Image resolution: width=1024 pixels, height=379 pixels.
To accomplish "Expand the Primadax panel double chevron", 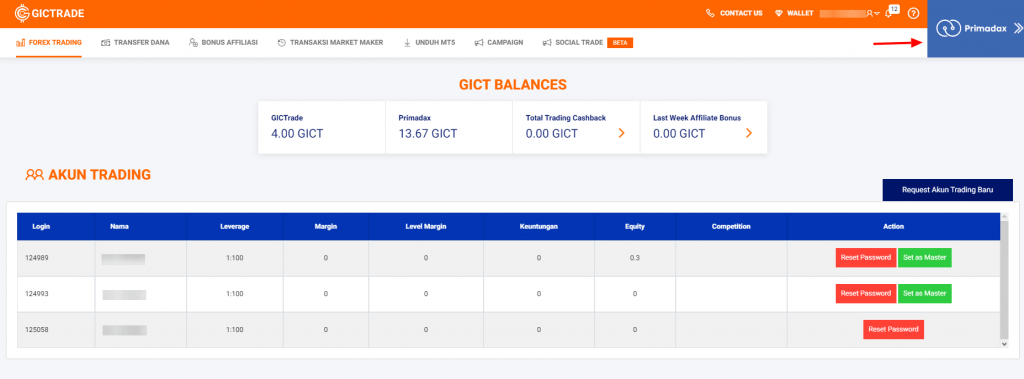I will coord(1017,28).
